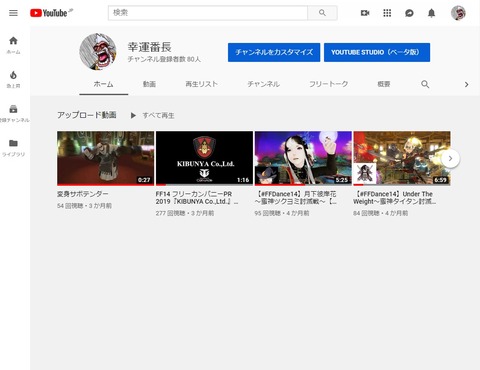The height and width of the screenshot is (370, 480).
Task: Switch to the 再生リスト tab
Action: 201,84
